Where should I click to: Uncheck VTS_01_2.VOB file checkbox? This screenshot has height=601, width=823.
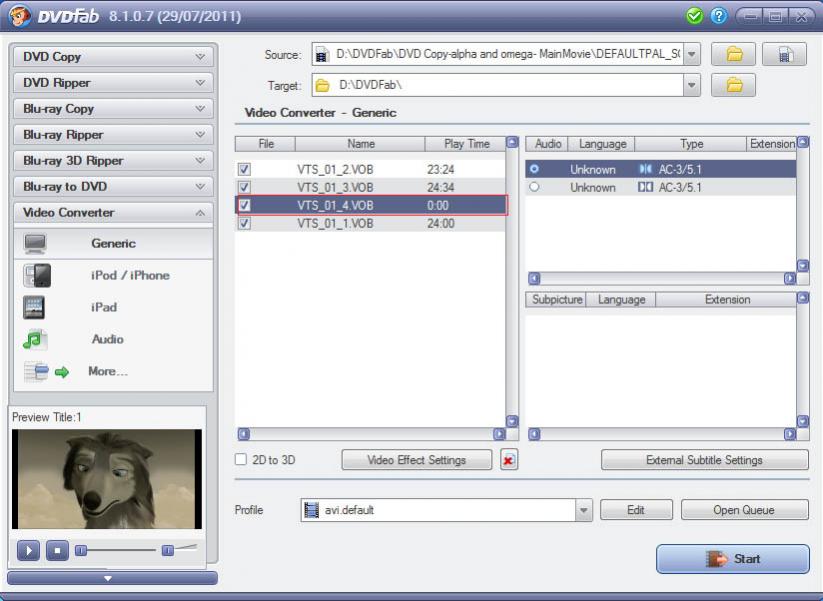[244, 169]
